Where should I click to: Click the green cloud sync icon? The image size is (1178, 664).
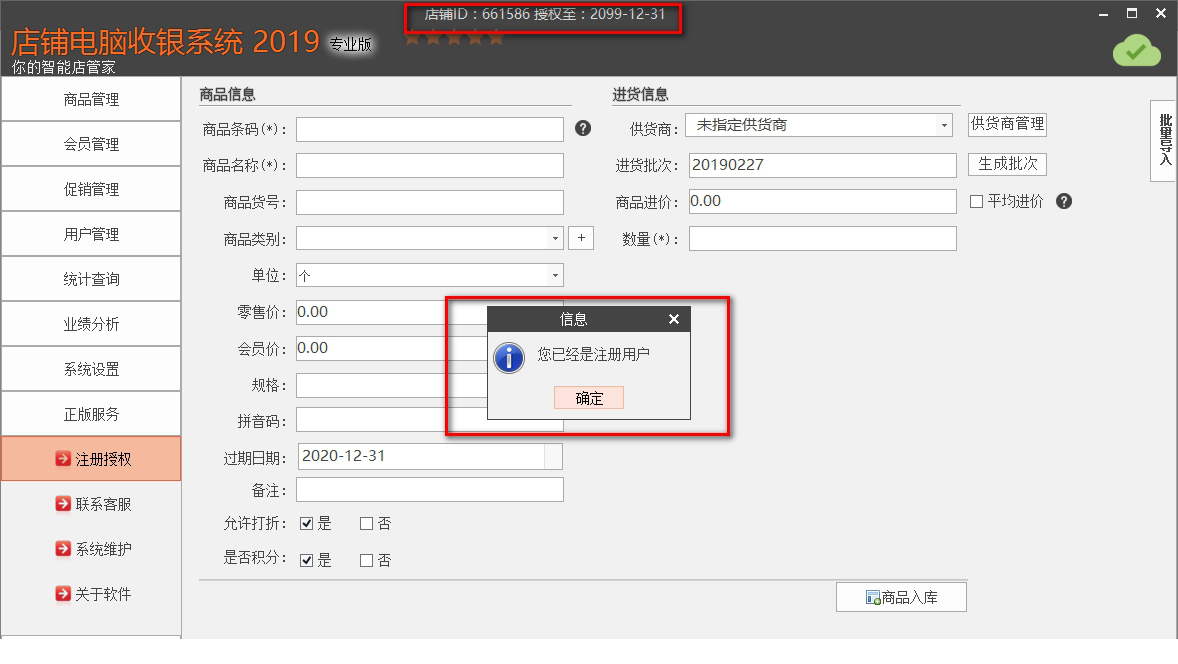click(1137, 50)
